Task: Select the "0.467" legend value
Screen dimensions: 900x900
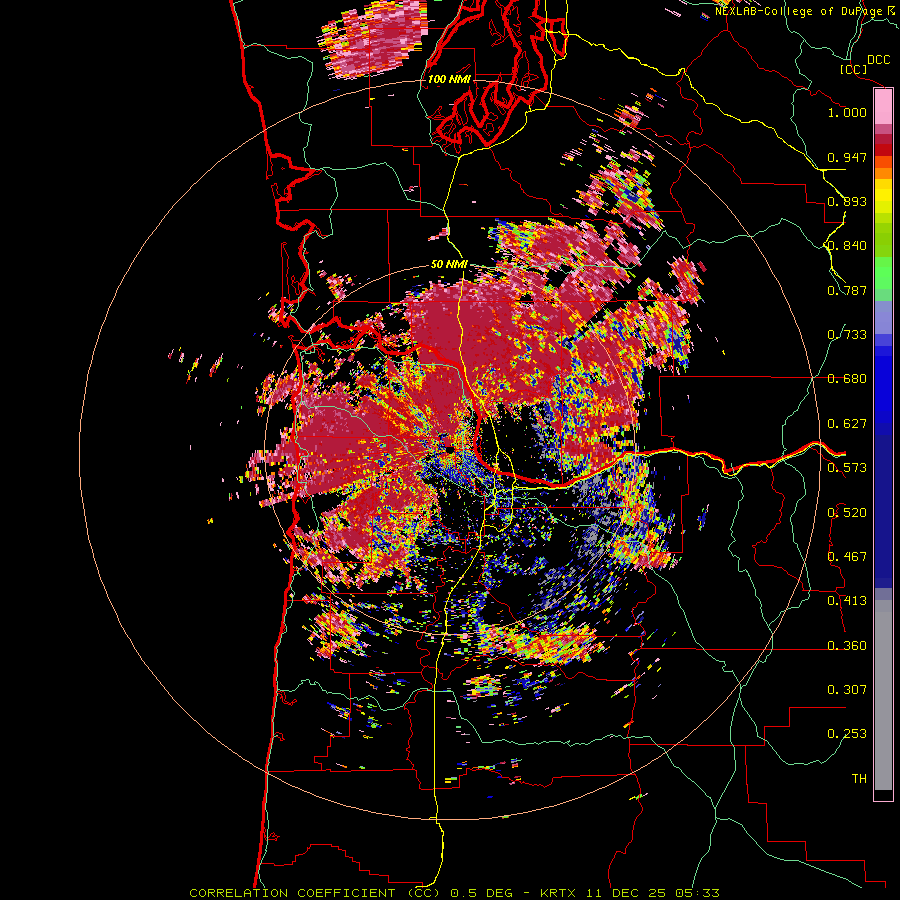Action: tap(847, 557)
